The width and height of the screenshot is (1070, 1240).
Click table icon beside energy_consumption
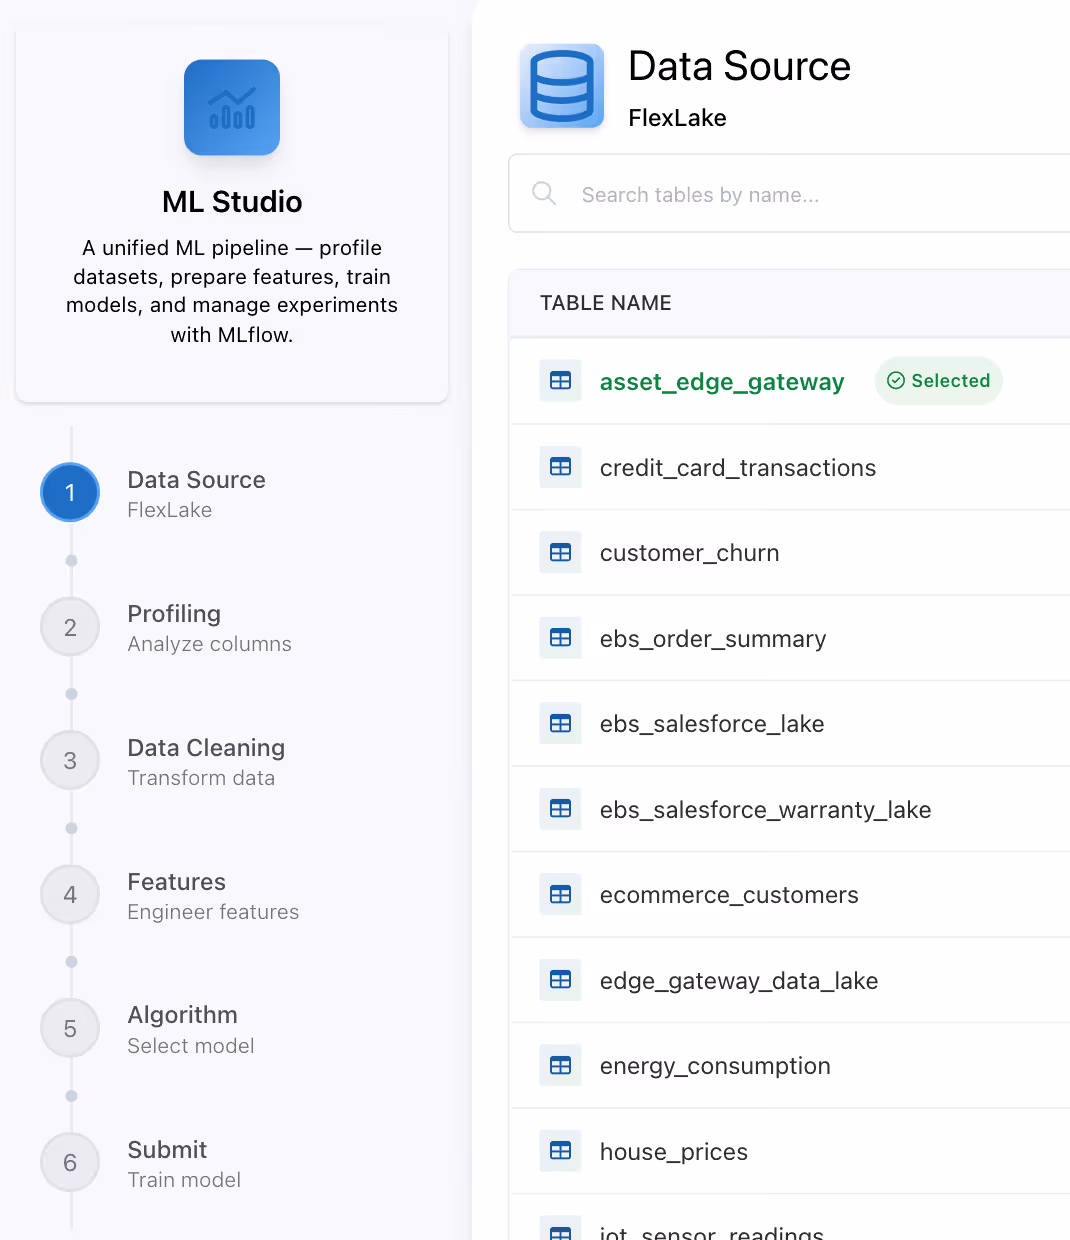(x=561, y=1066)
